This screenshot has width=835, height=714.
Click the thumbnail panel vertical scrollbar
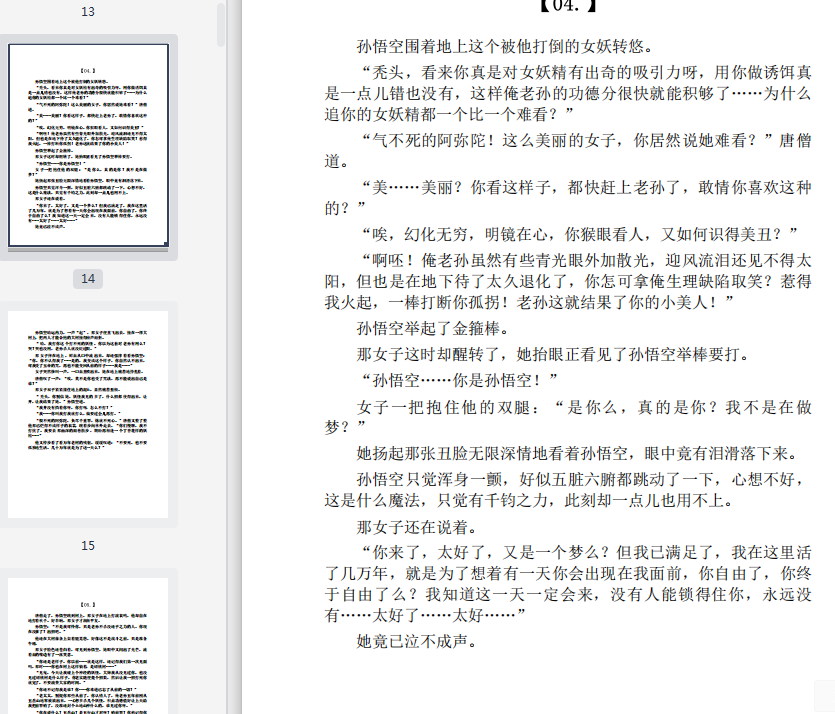click(222, 26)
